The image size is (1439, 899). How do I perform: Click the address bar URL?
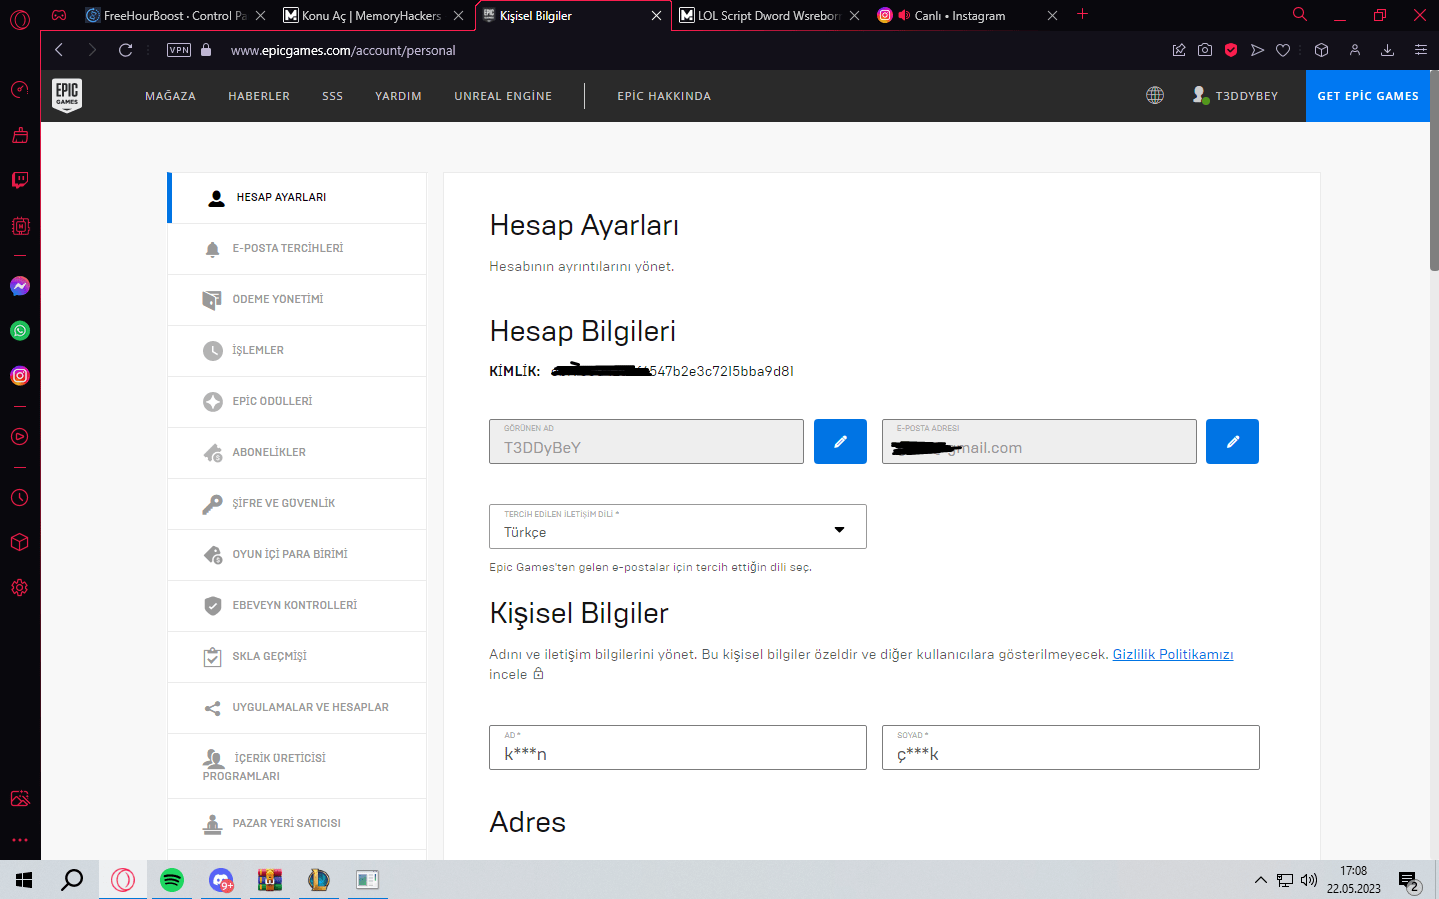click(x=343, y=50)
